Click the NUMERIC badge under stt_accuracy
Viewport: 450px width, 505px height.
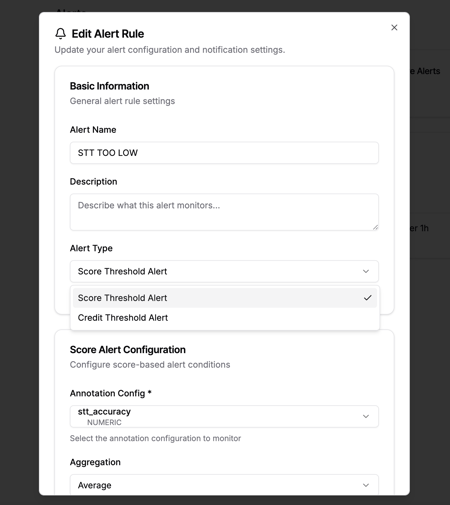[104, 422]
